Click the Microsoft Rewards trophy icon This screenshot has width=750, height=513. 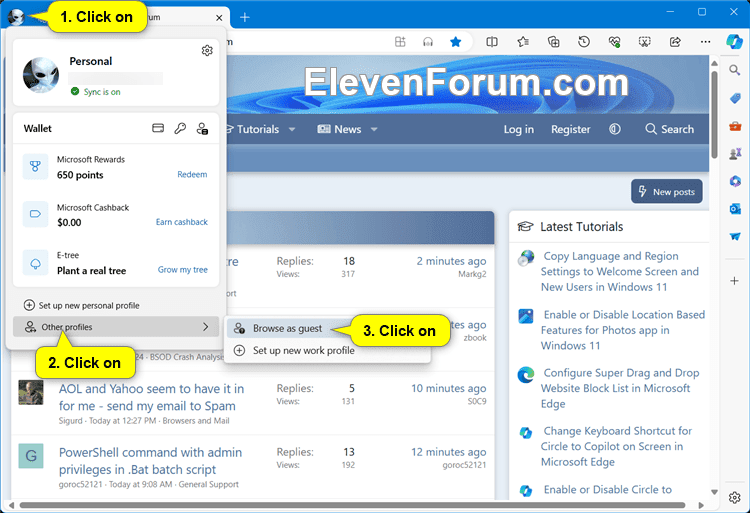pyautogui.click(x=35, y=166)
